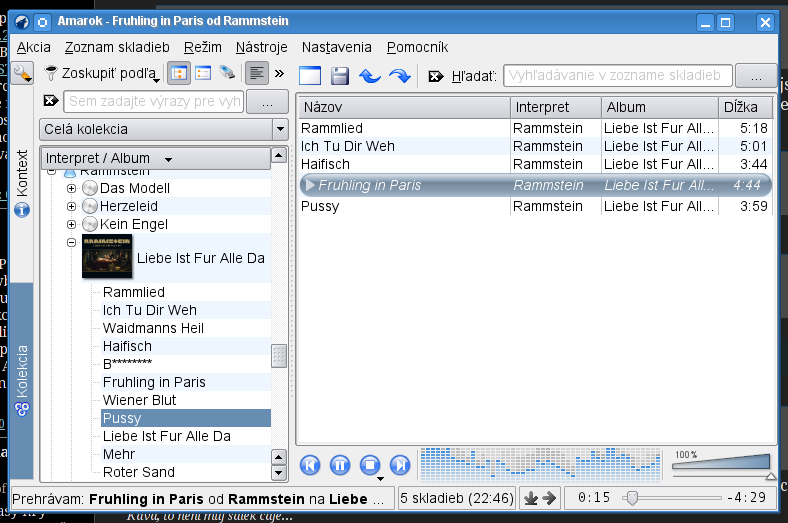This screenshot has height=523, width=788.
Task: Clear the collection filter field
Action: [x=51, y=101]
